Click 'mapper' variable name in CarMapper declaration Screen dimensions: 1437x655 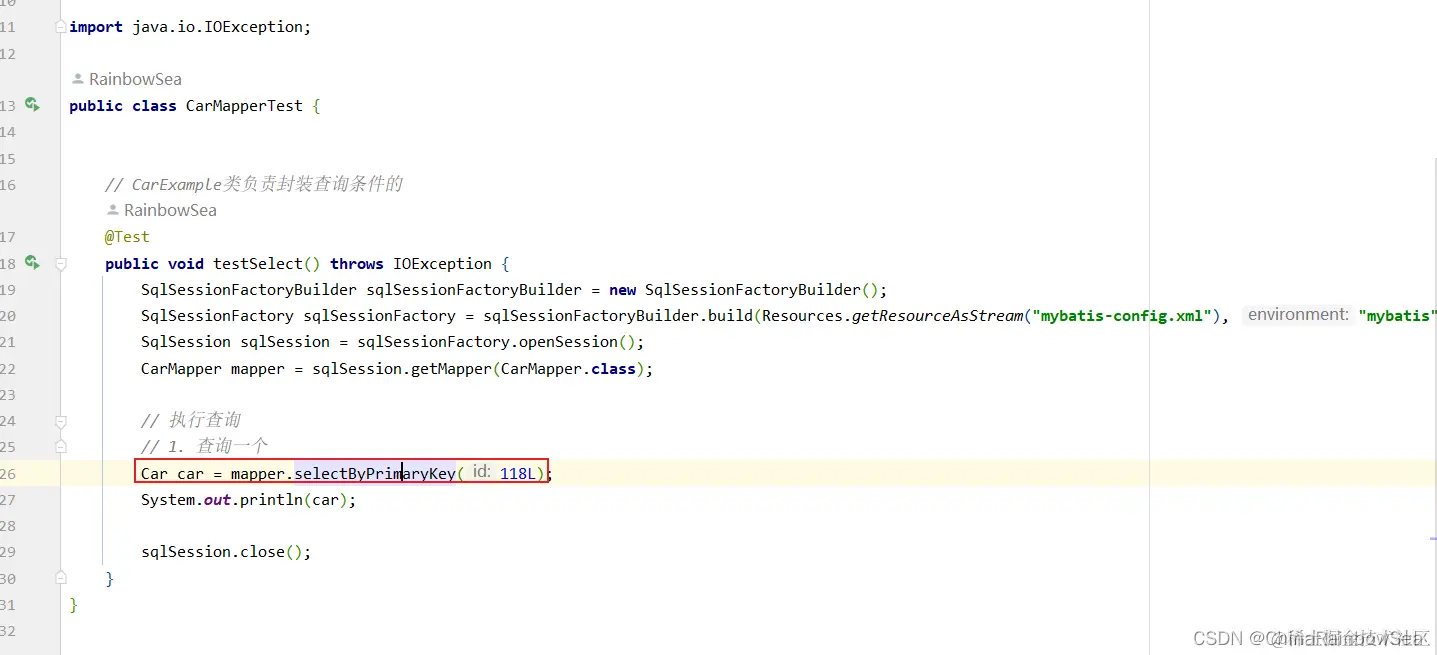click(258, 369)
